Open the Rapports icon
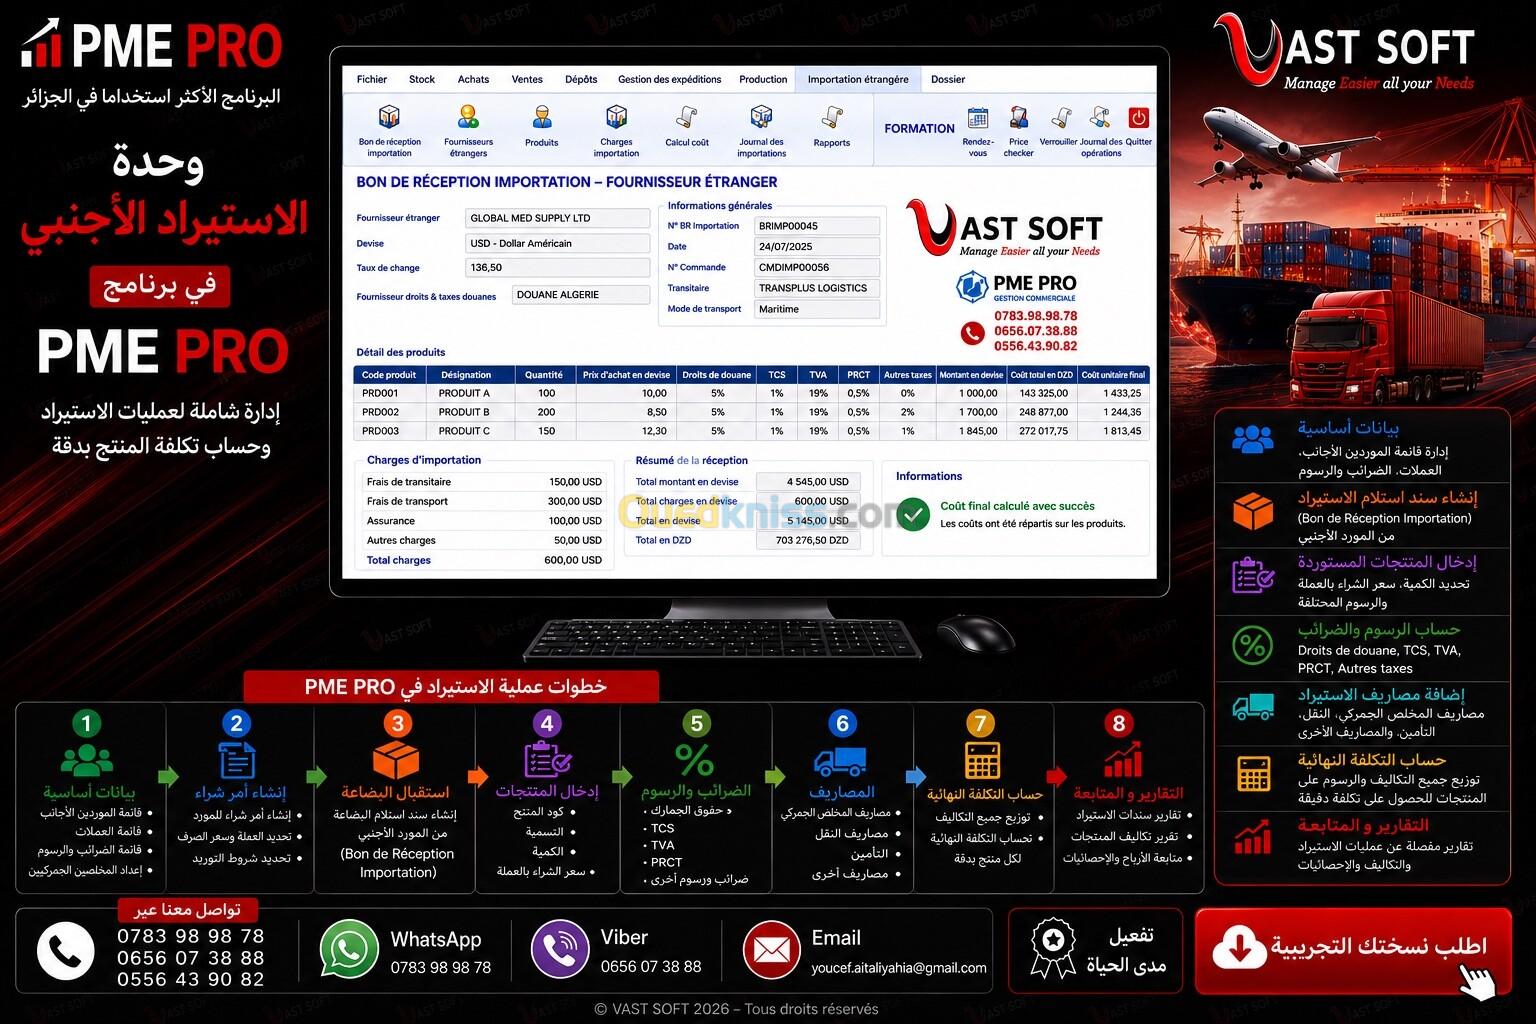1536x1024 pixels. pos(832,118)
